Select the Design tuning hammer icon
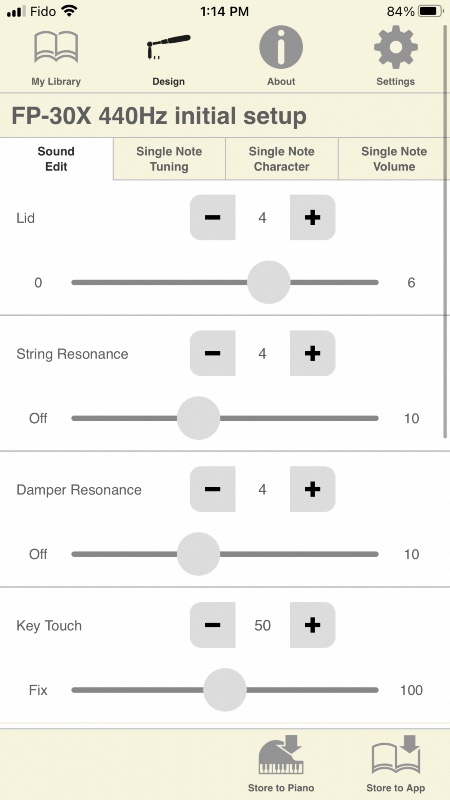 168,47
